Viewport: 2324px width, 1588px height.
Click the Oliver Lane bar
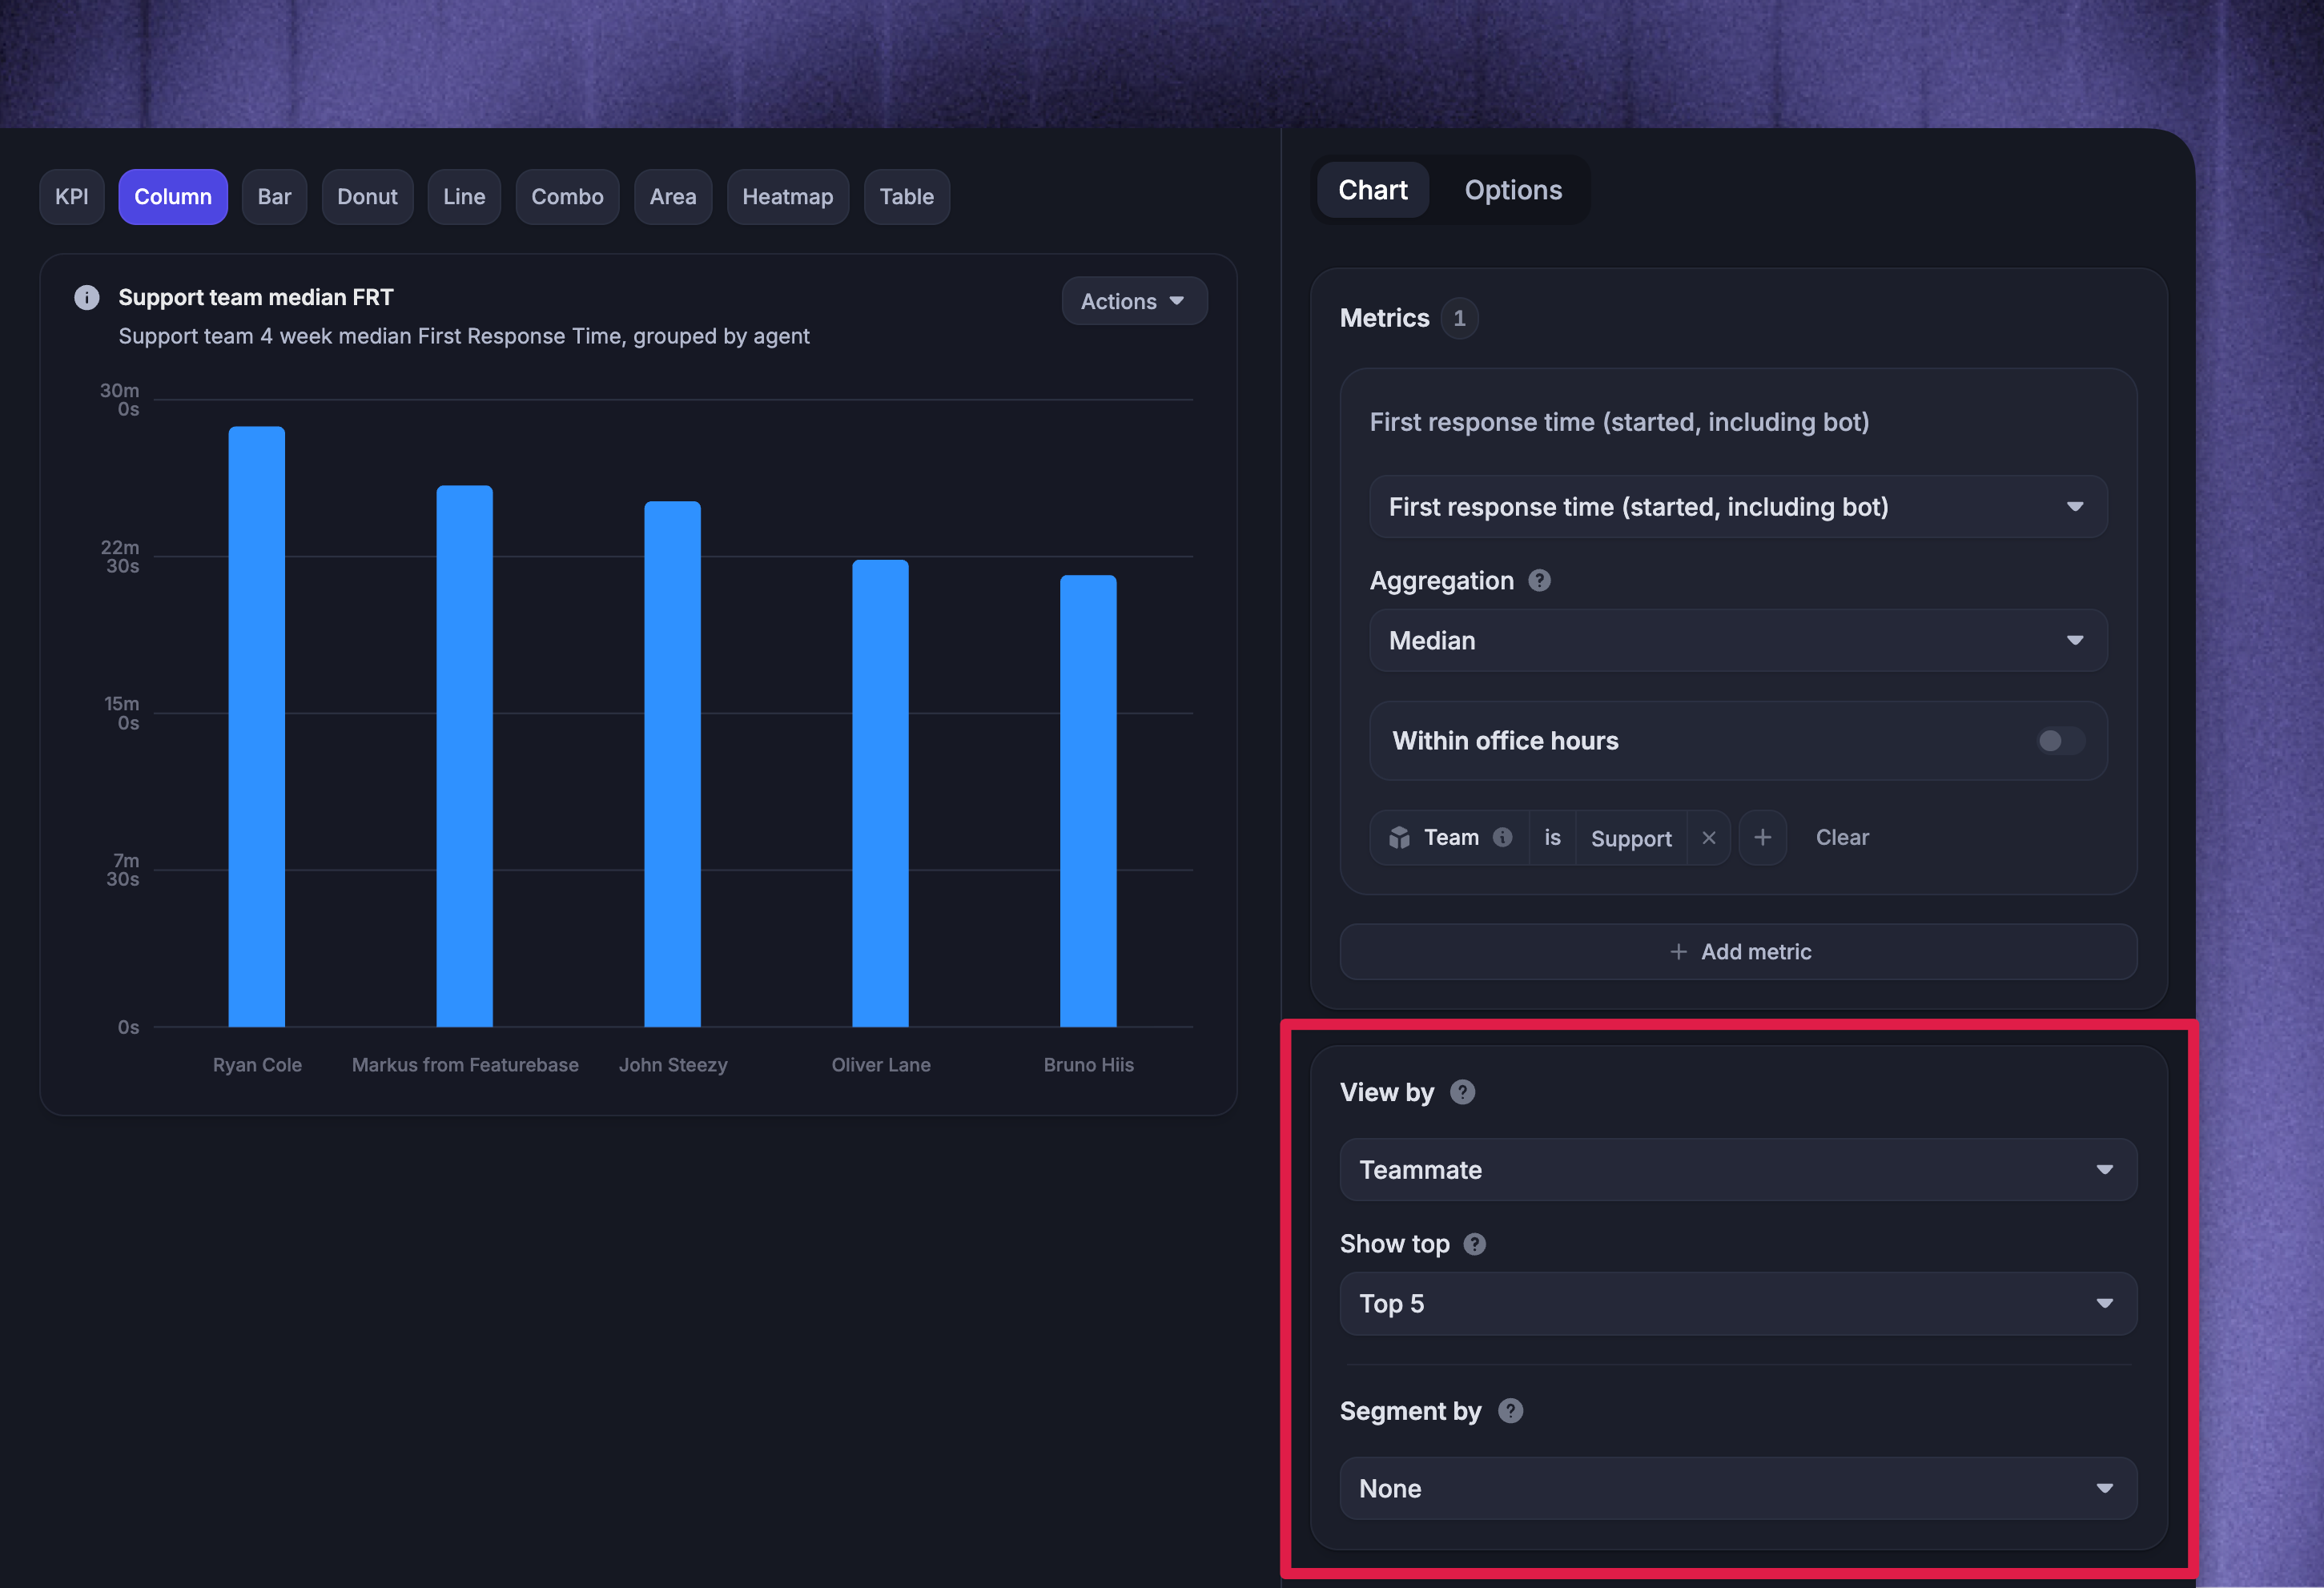click(x=881, y=793)
